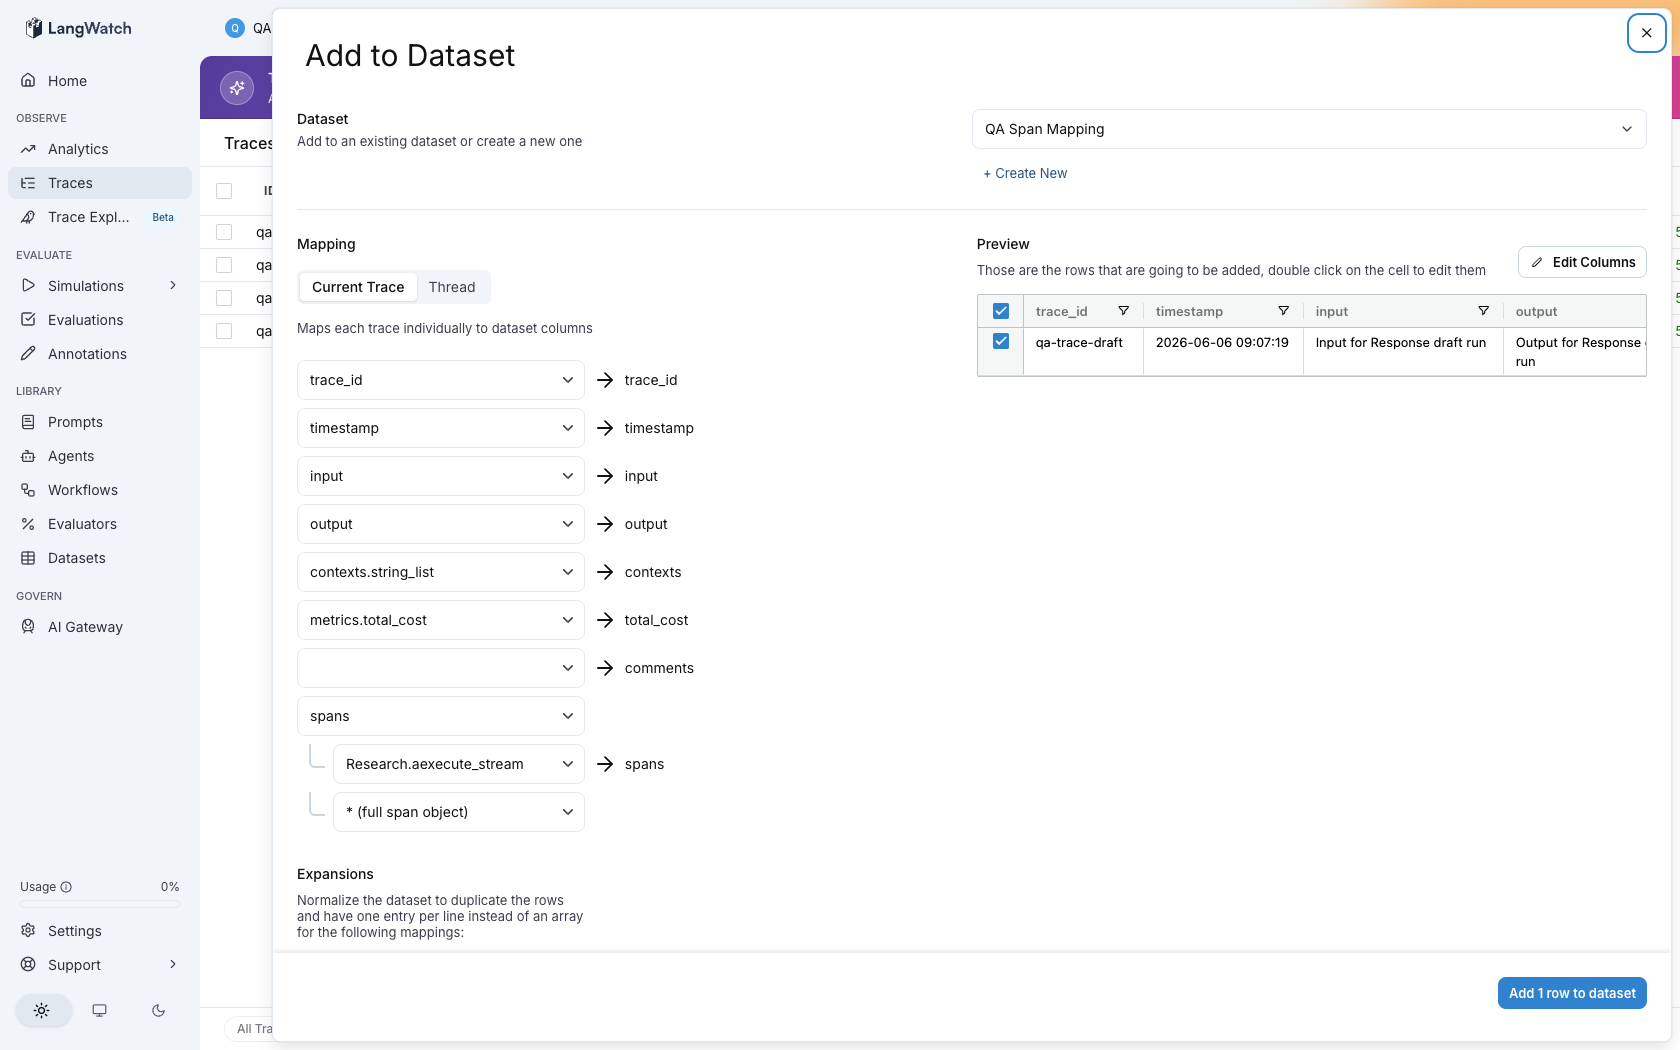Open the spans mapping dropdown

tap(441, 716)
